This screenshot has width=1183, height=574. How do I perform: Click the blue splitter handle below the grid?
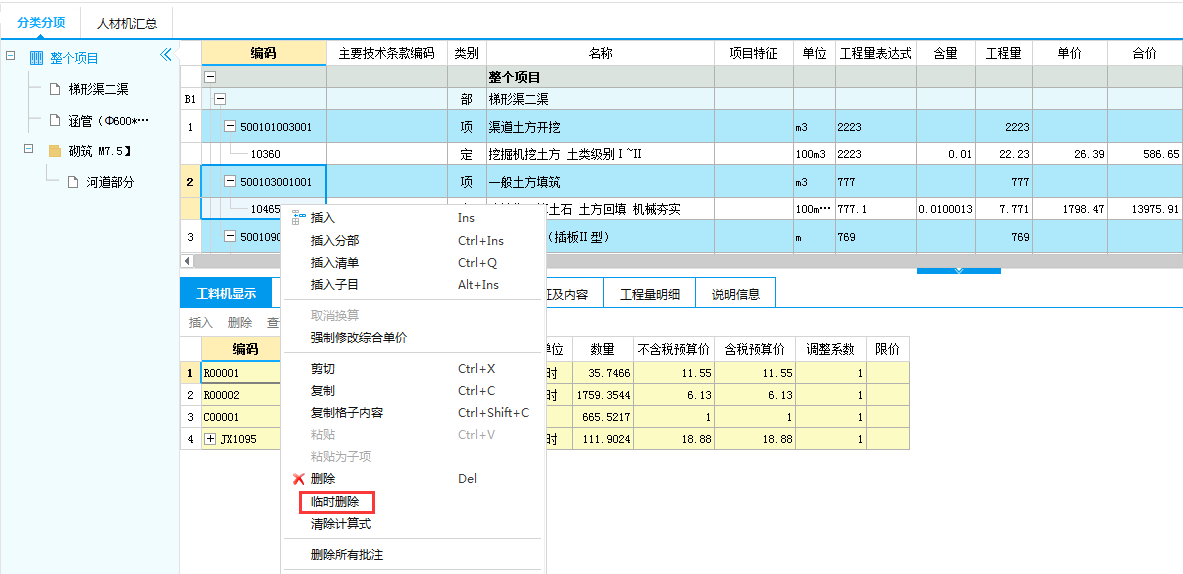pyautogui.click(x=958, y=269)
